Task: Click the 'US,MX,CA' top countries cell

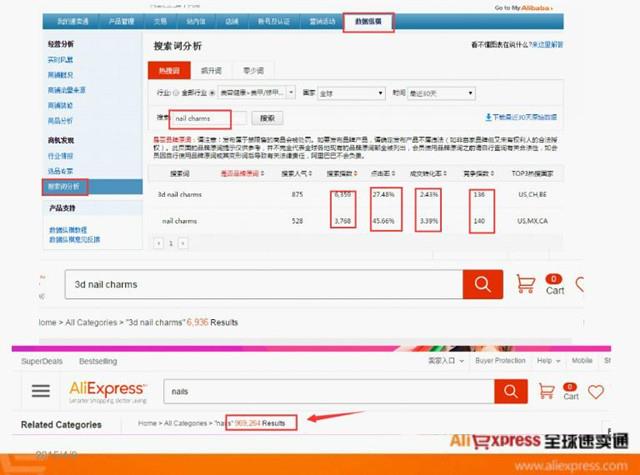Action: [x=532, y=221]
